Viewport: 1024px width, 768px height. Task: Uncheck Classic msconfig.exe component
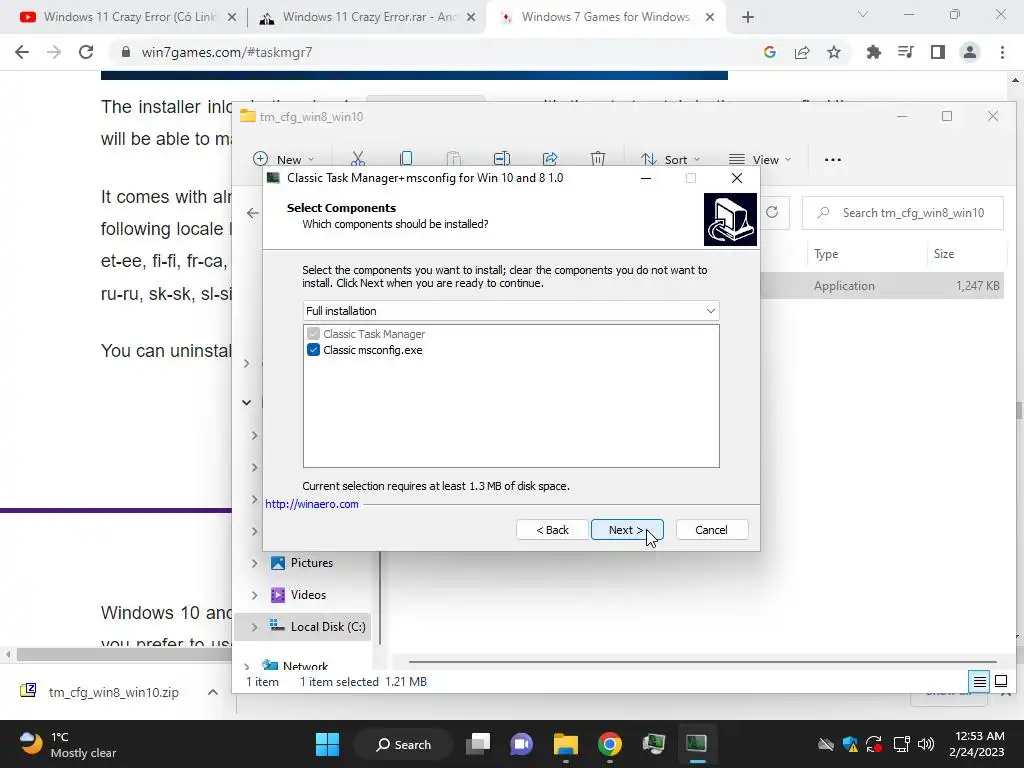click(313, 350)
